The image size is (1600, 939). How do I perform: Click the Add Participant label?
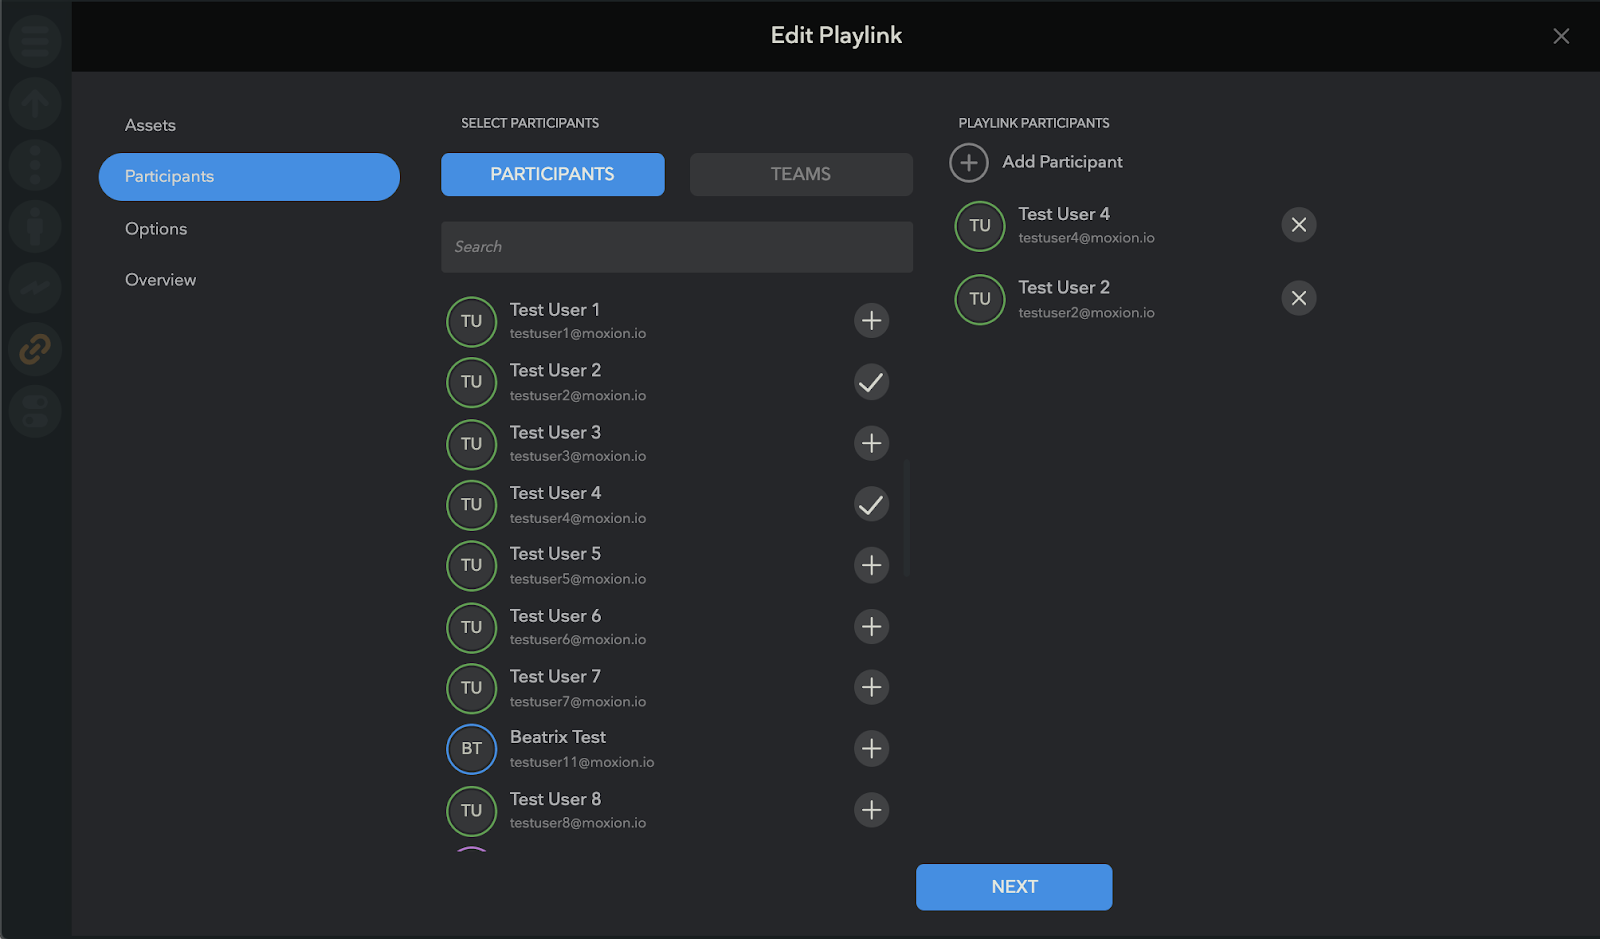tap(1062, 162)
